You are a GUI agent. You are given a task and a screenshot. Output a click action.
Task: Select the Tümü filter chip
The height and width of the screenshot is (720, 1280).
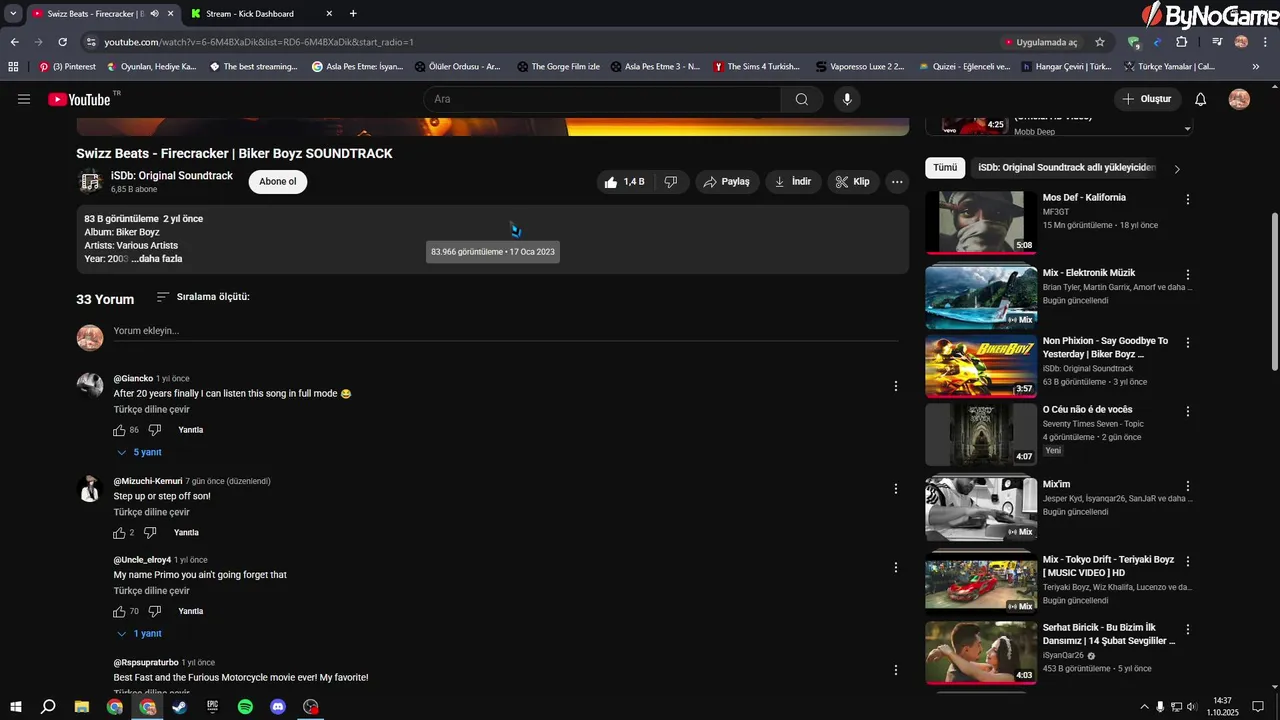[945, 168]
